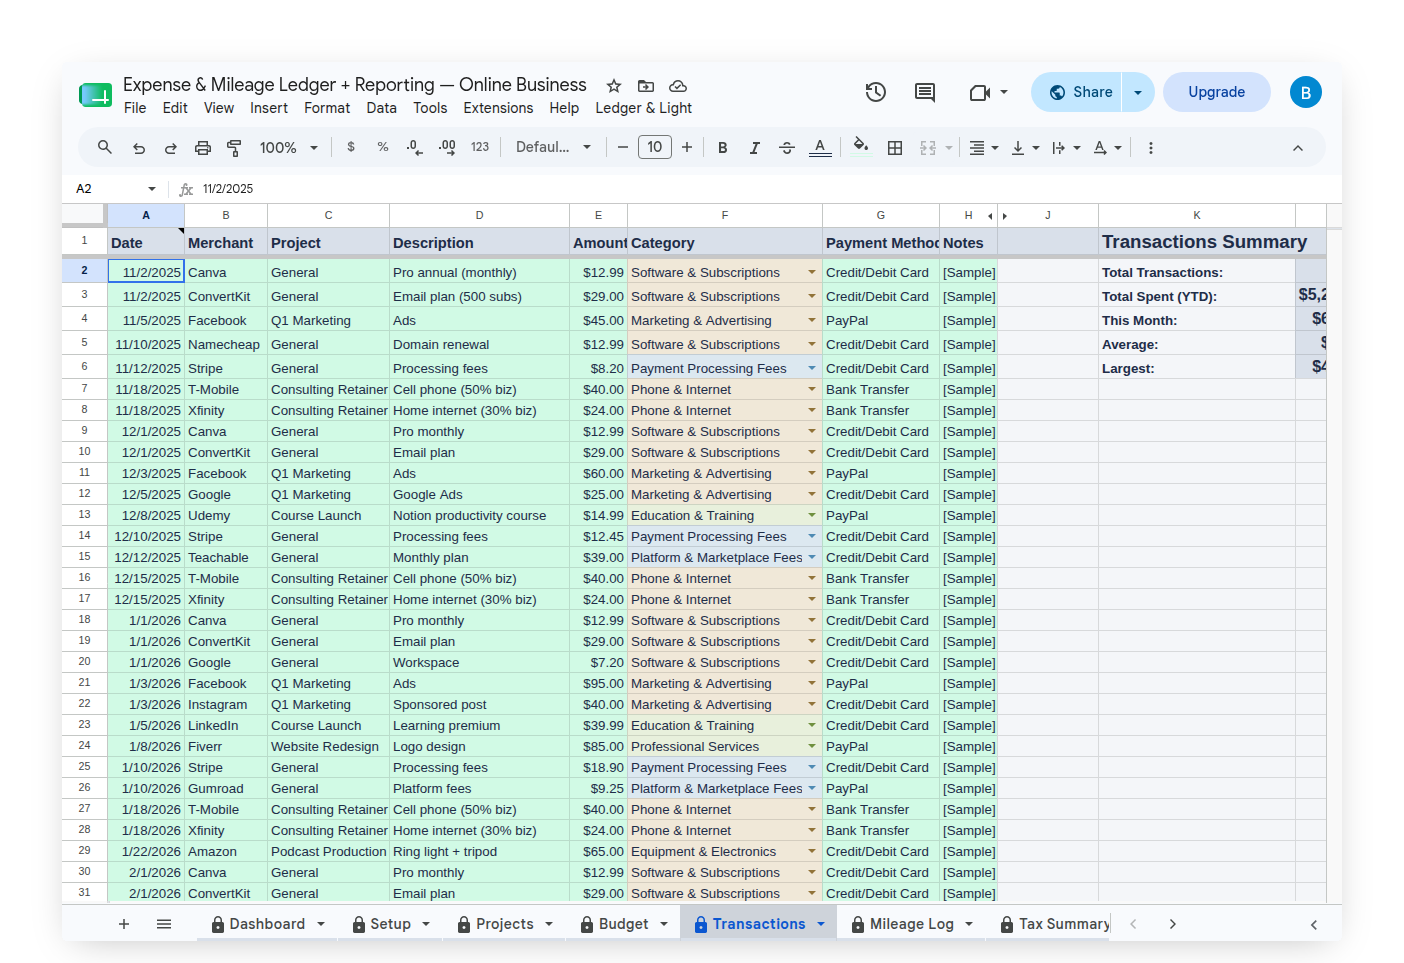Open the text color picker

tap(820, 148)
